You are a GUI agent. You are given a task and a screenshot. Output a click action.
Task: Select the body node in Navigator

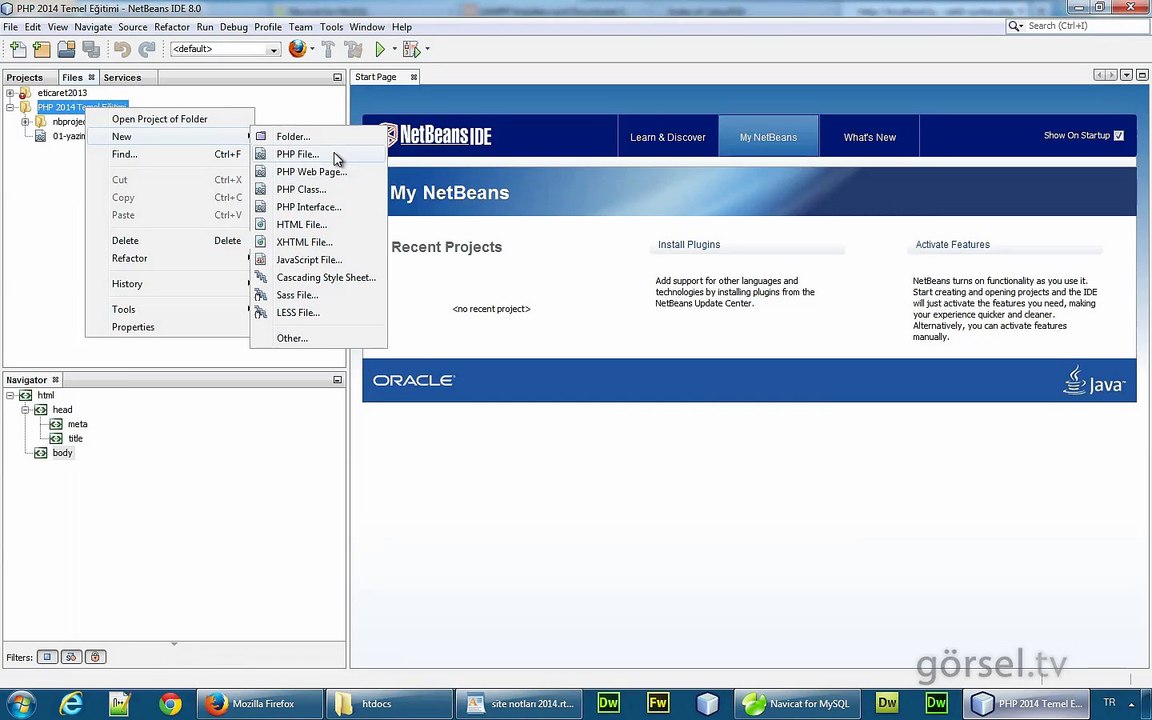pyautogui.click(x=62, y=453)
